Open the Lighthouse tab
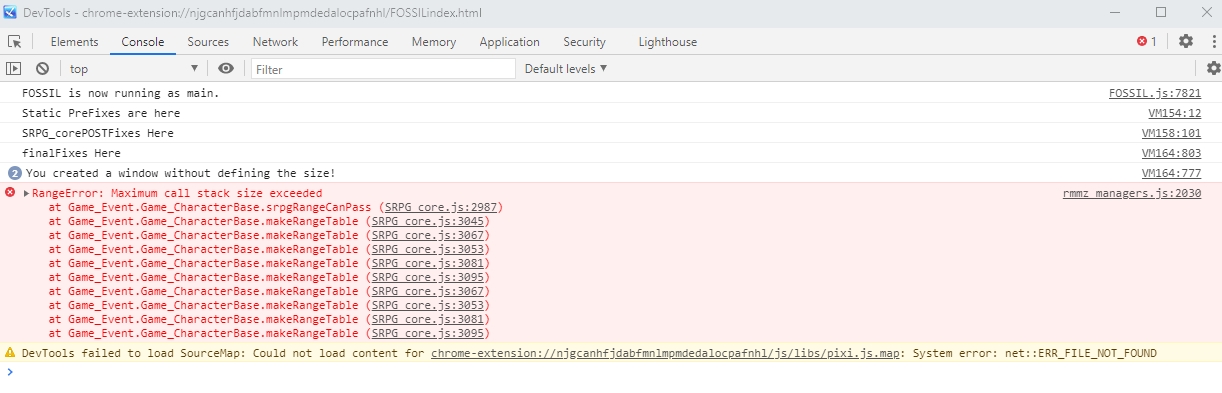1222x393 pixels. pos(668,41)
